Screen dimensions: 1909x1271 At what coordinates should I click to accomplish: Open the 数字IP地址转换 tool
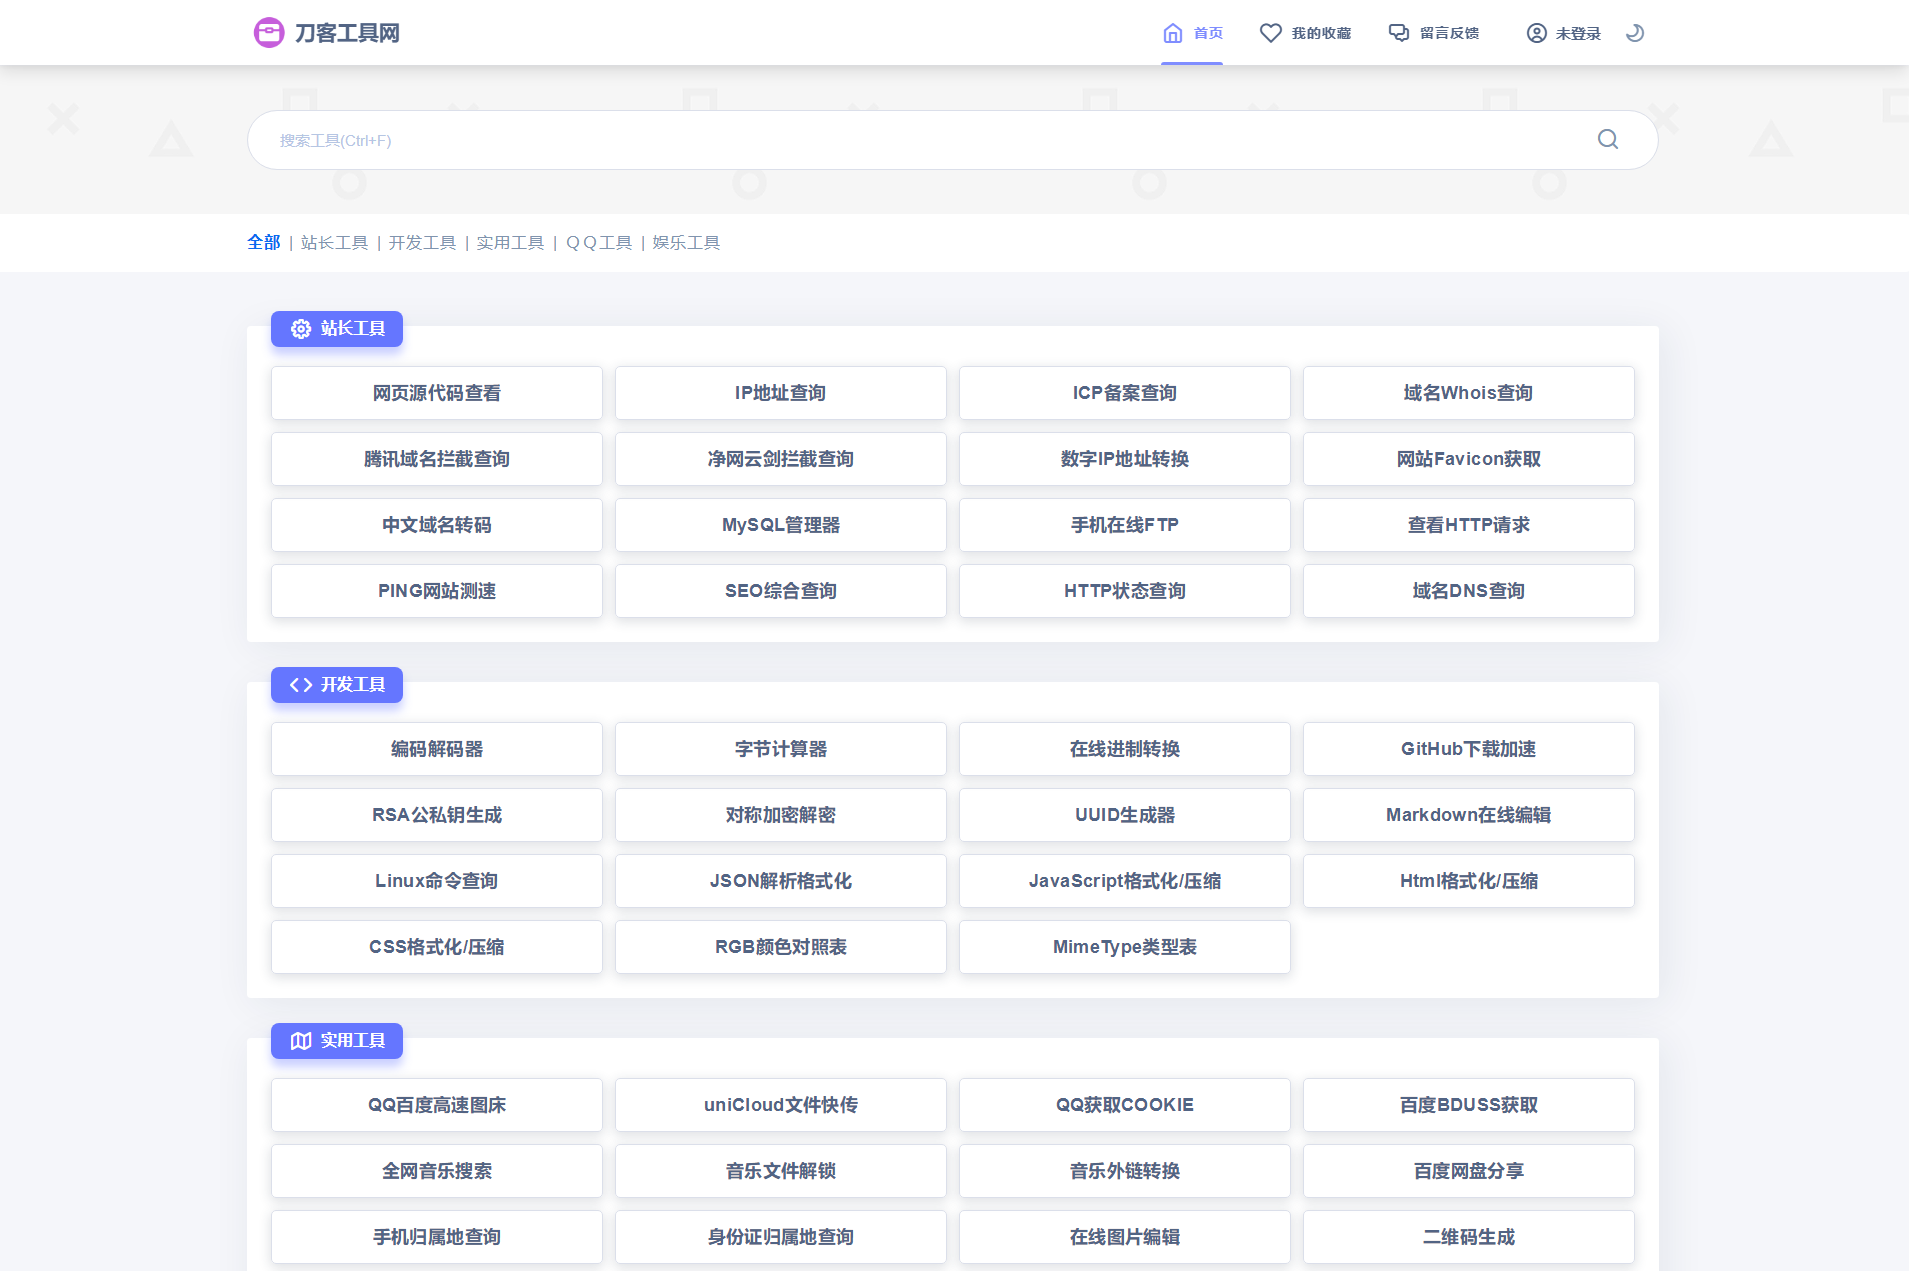1125,459
